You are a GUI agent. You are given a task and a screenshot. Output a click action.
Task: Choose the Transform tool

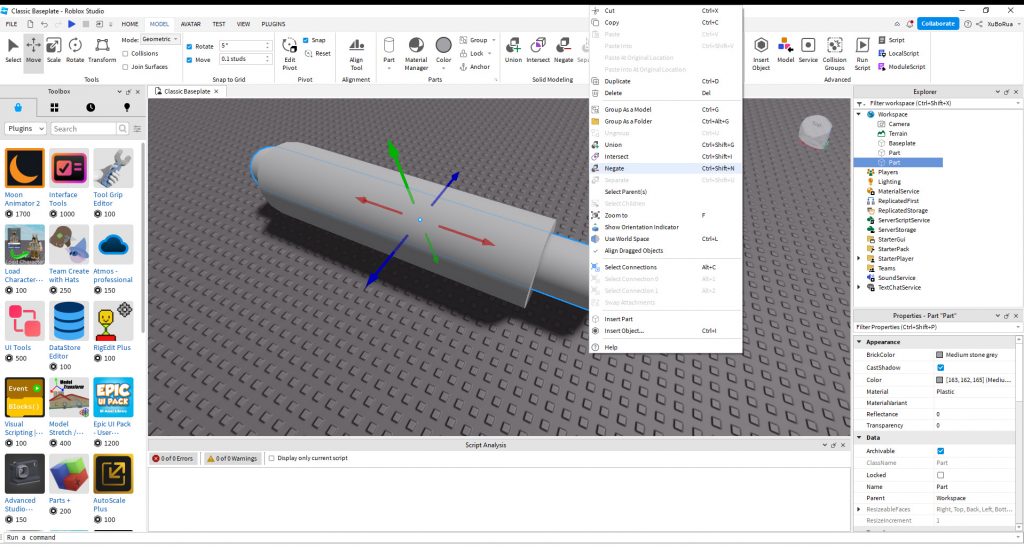(102, 48)
